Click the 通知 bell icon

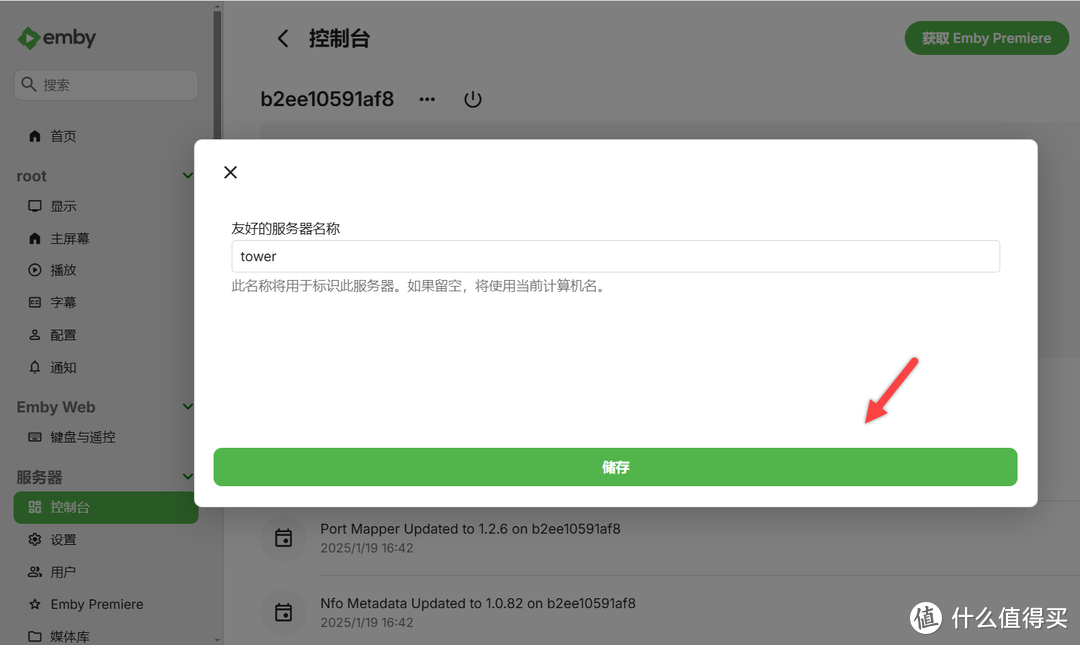click(x=34, y=367)
